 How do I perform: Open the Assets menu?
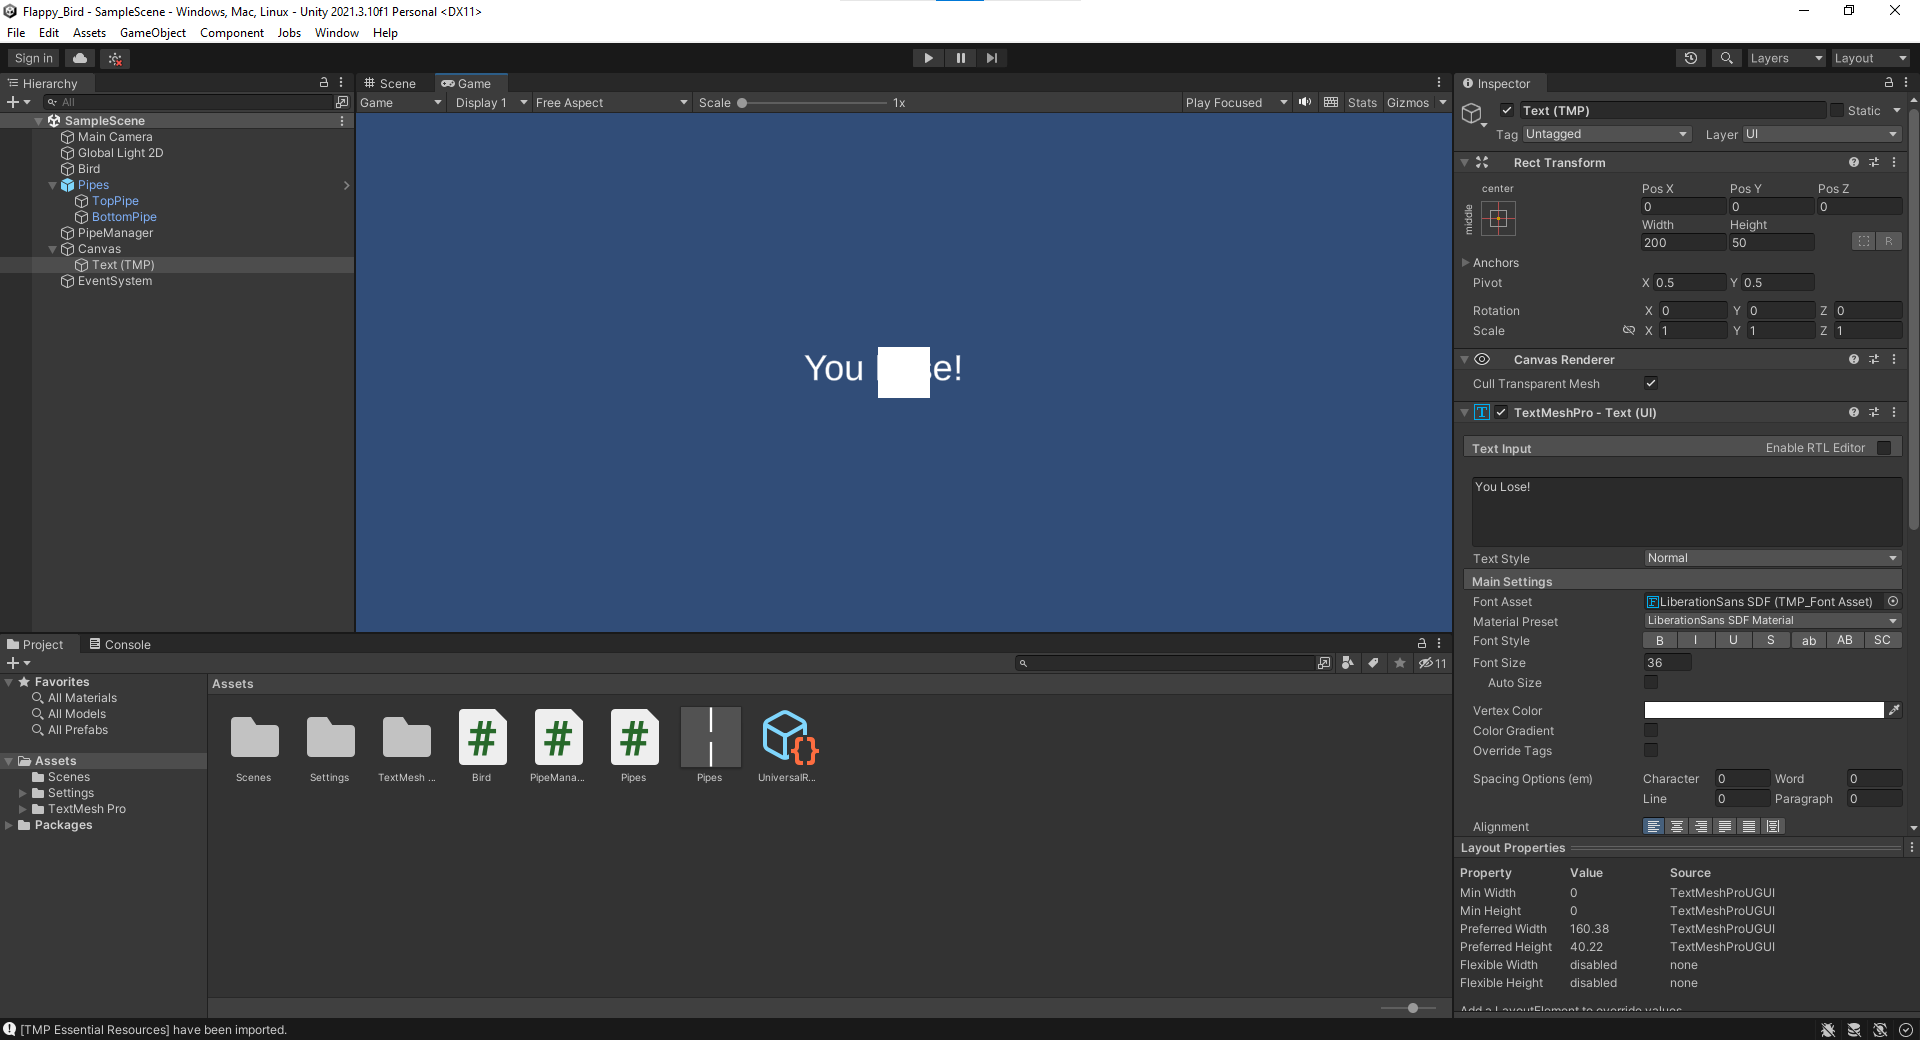tap(89, 33)
